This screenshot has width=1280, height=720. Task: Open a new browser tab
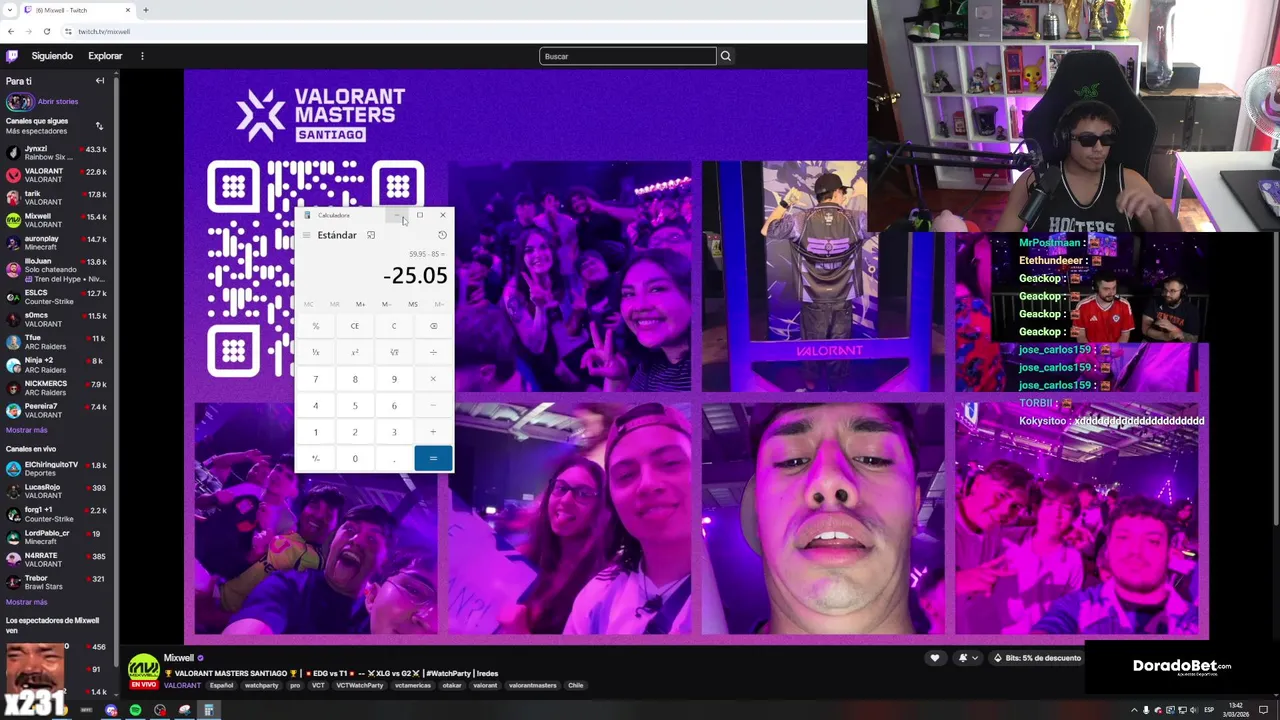click(x=146, y=10)
